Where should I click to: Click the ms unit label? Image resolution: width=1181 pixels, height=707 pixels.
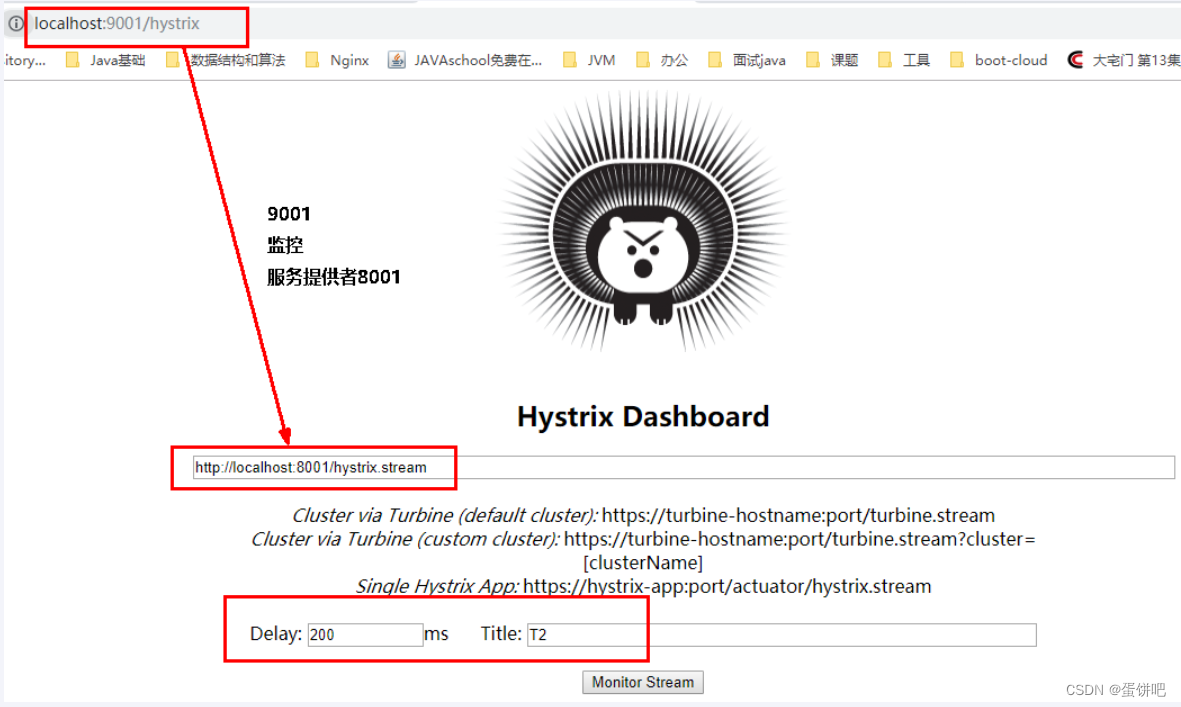(x=436, y=634)
